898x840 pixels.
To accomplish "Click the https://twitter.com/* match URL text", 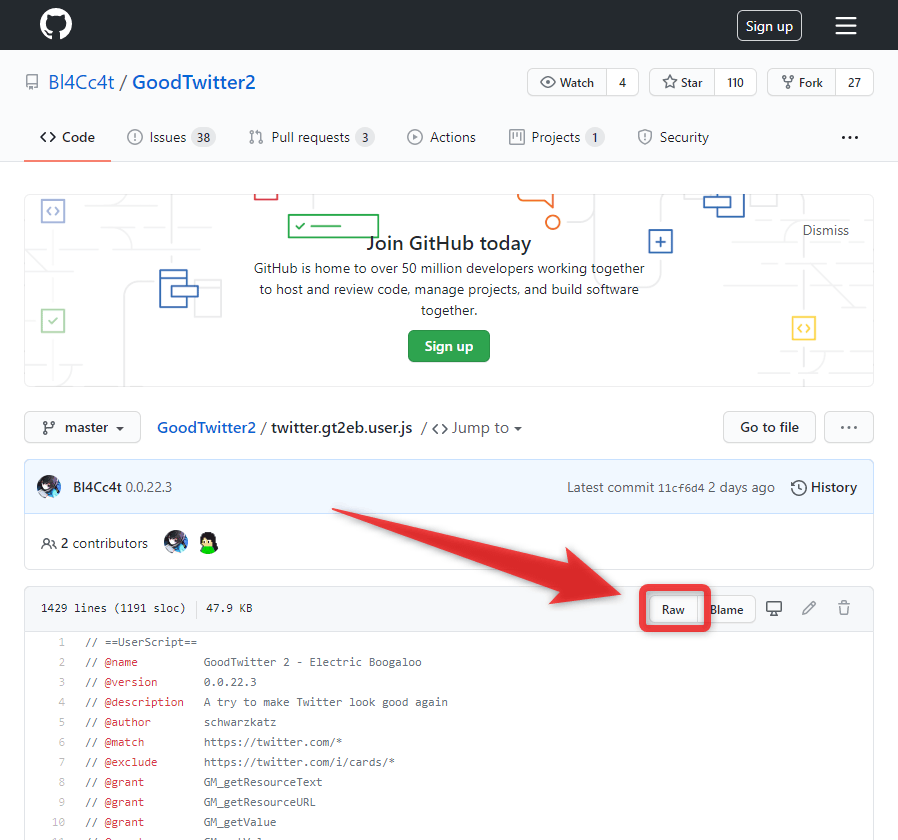I will click(x=273, y=742).
